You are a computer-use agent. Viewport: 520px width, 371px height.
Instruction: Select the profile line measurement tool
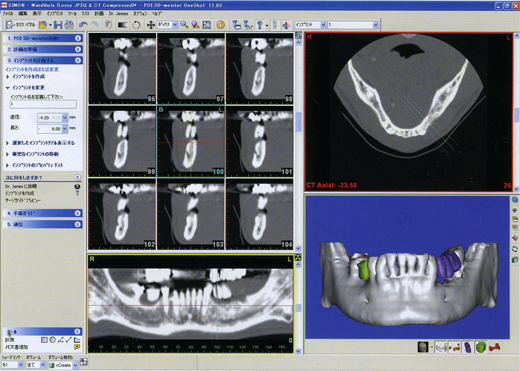click(x=77, y=340)
